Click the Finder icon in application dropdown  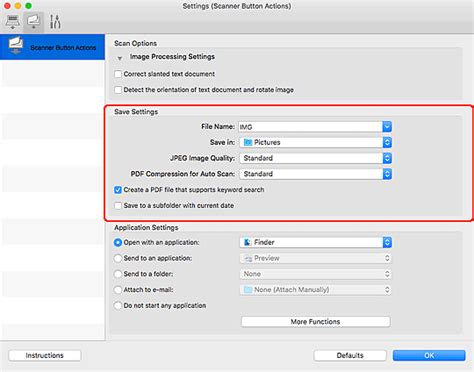[x=248, y=242]
